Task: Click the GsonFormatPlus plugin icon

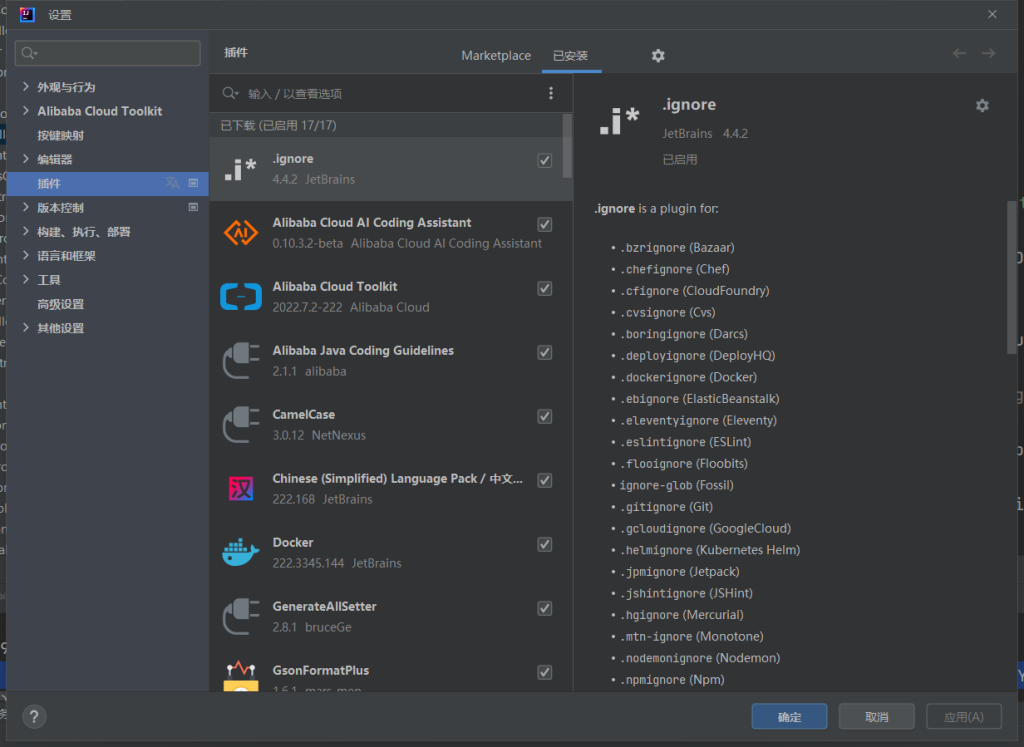Action: 240,676
